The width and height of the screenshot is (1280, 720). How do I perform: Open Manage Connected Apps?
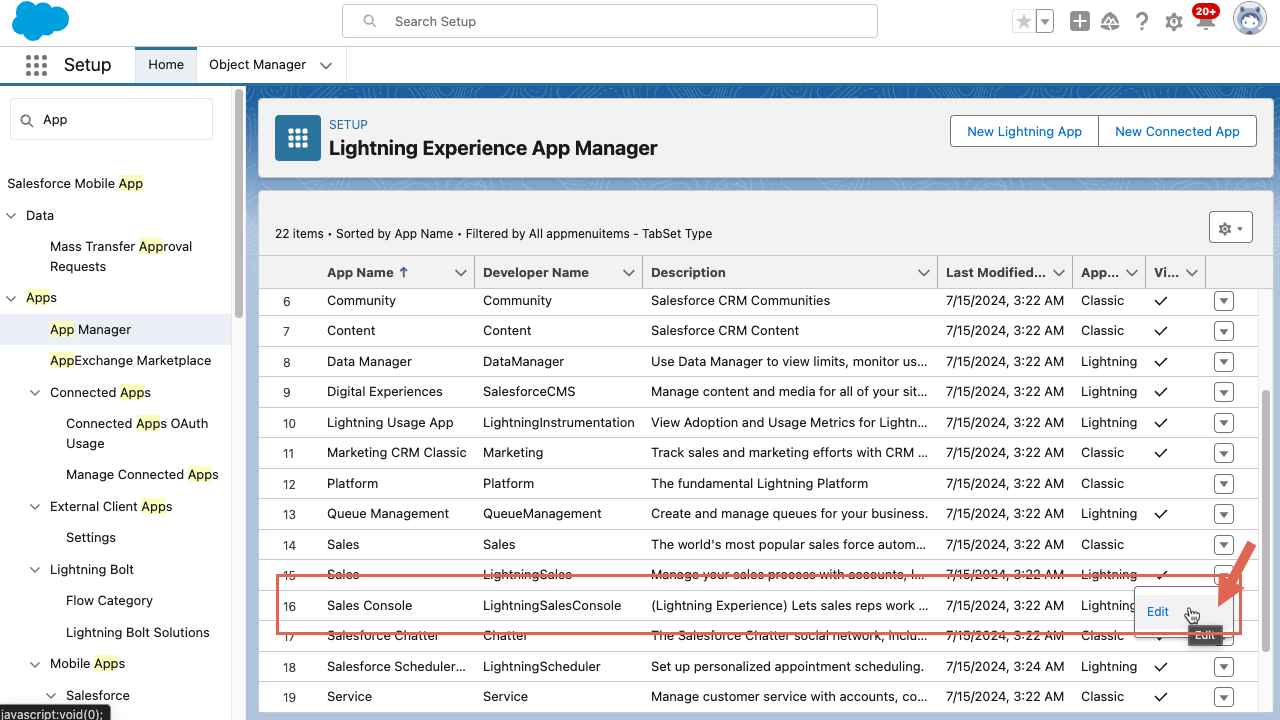142,475
